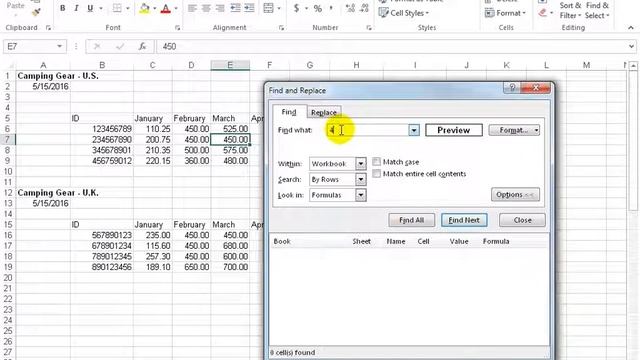640x360 pixels.
Task: Open the Borders dropdown arrow
Action: coord(127,8)
